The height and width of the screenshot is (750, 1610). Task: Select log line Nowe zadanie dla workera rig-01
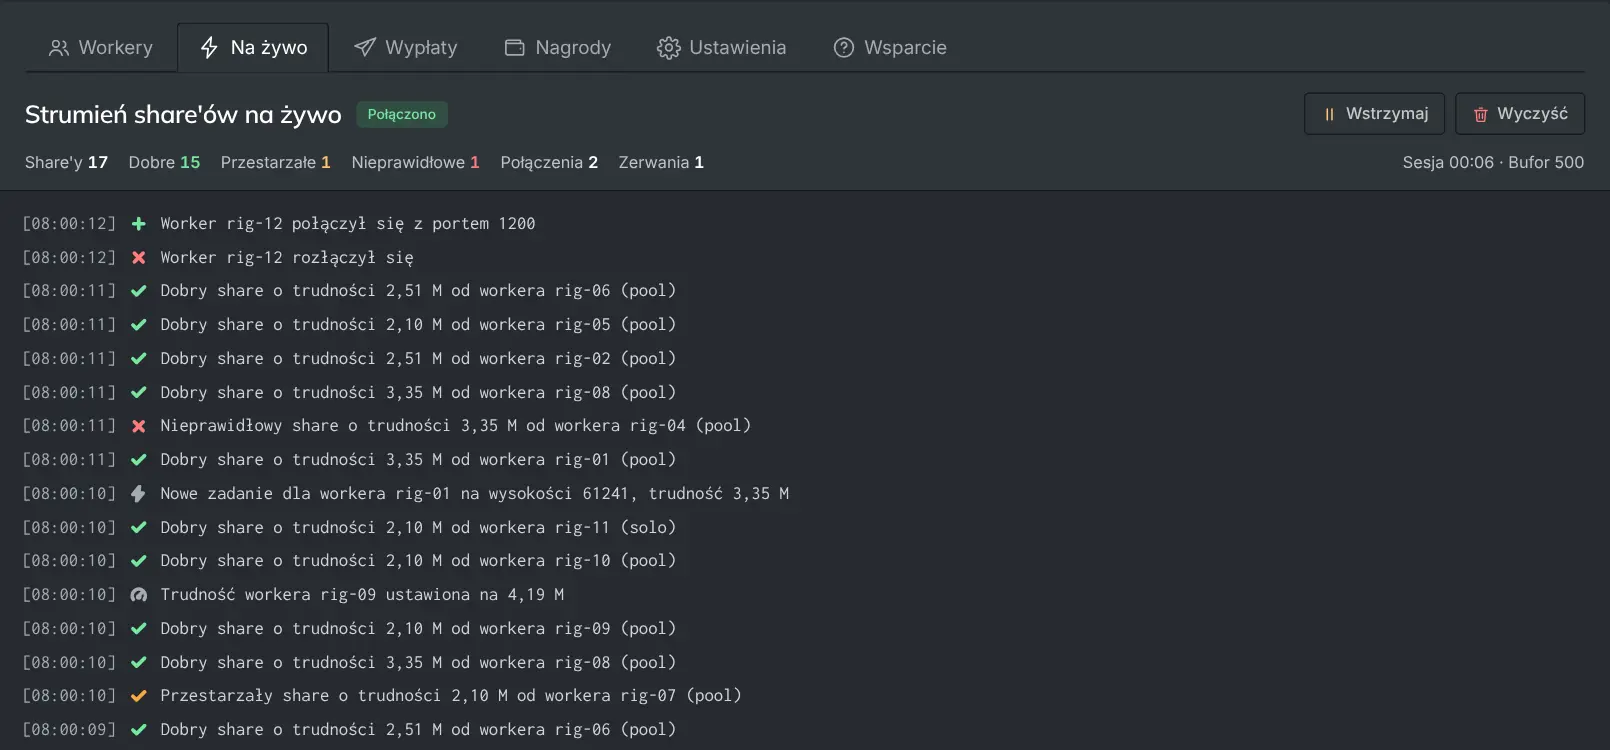tap(805, 494)
